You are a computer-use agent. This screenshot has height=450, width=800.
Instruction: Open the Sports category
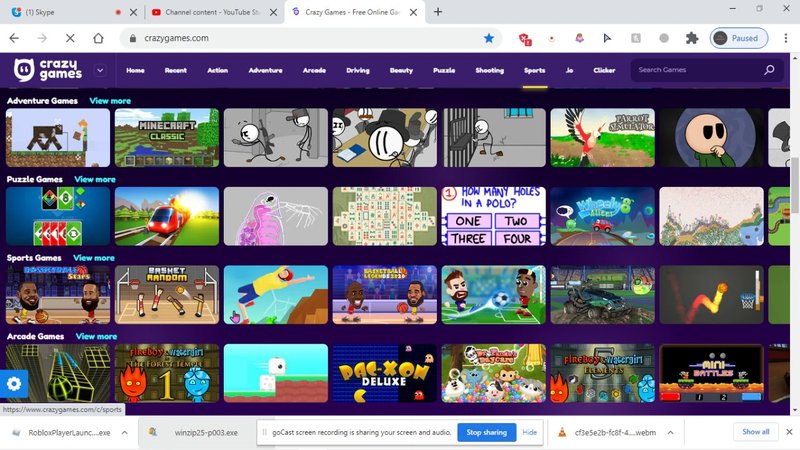(x=535, y=70)
